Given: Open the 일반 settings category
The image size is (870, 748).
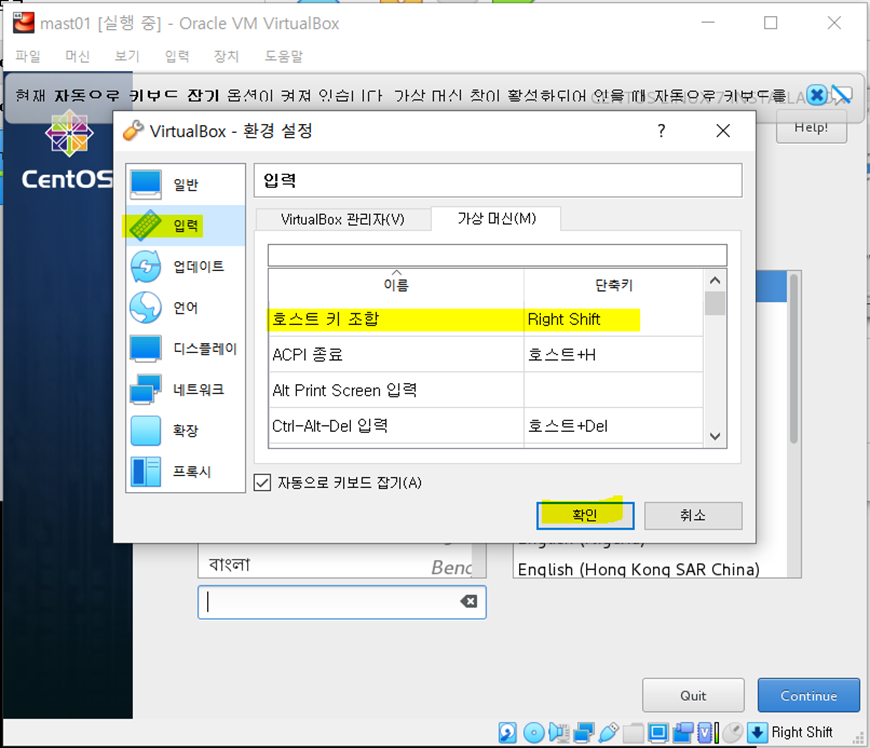Looking at the screenshot, I should pyautogui.click(x=185, y=185).
